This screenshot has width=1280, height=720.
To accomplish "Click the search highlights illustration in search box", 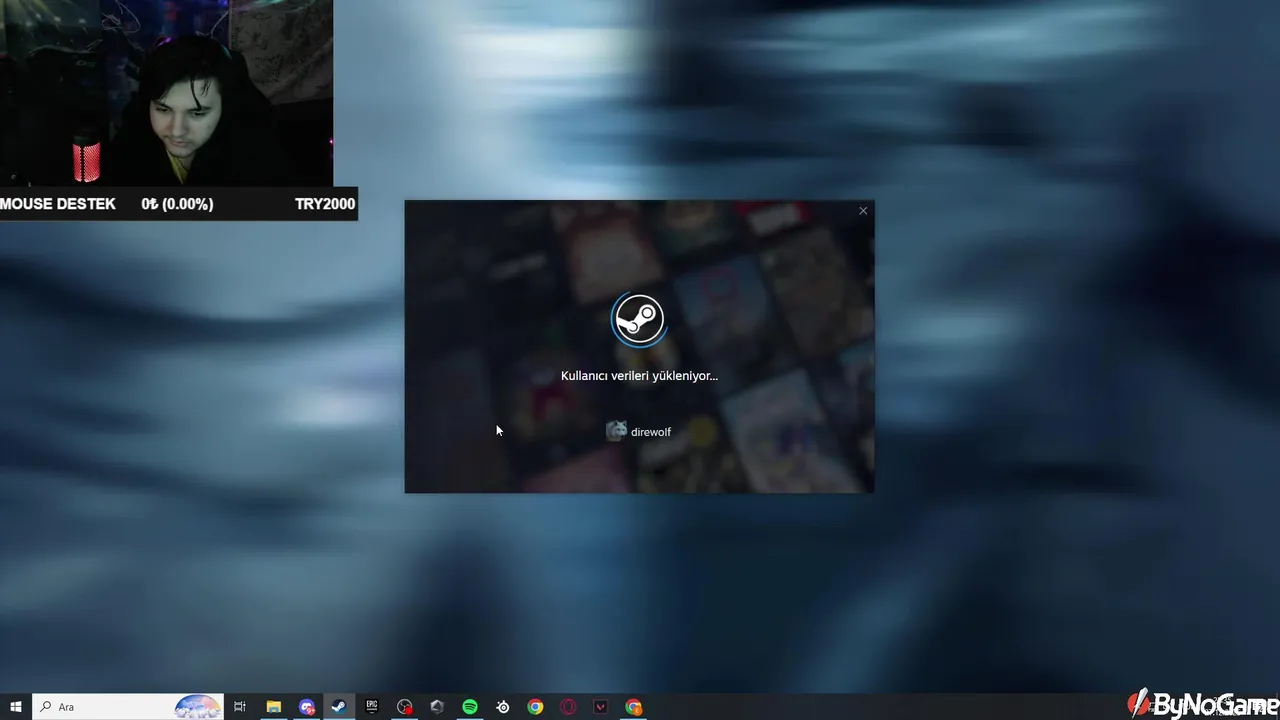I will click(x=197, y=707).
